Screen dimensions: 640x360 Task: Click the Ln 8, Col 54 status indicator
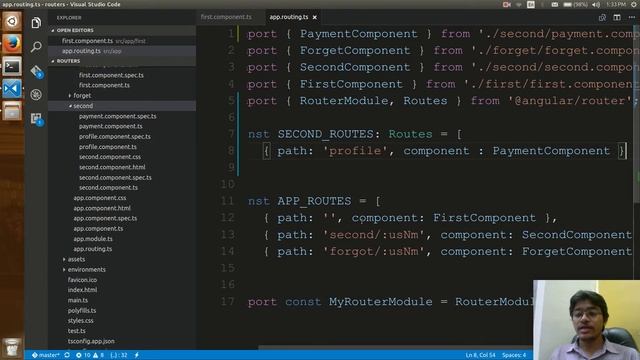coord(480,355)
